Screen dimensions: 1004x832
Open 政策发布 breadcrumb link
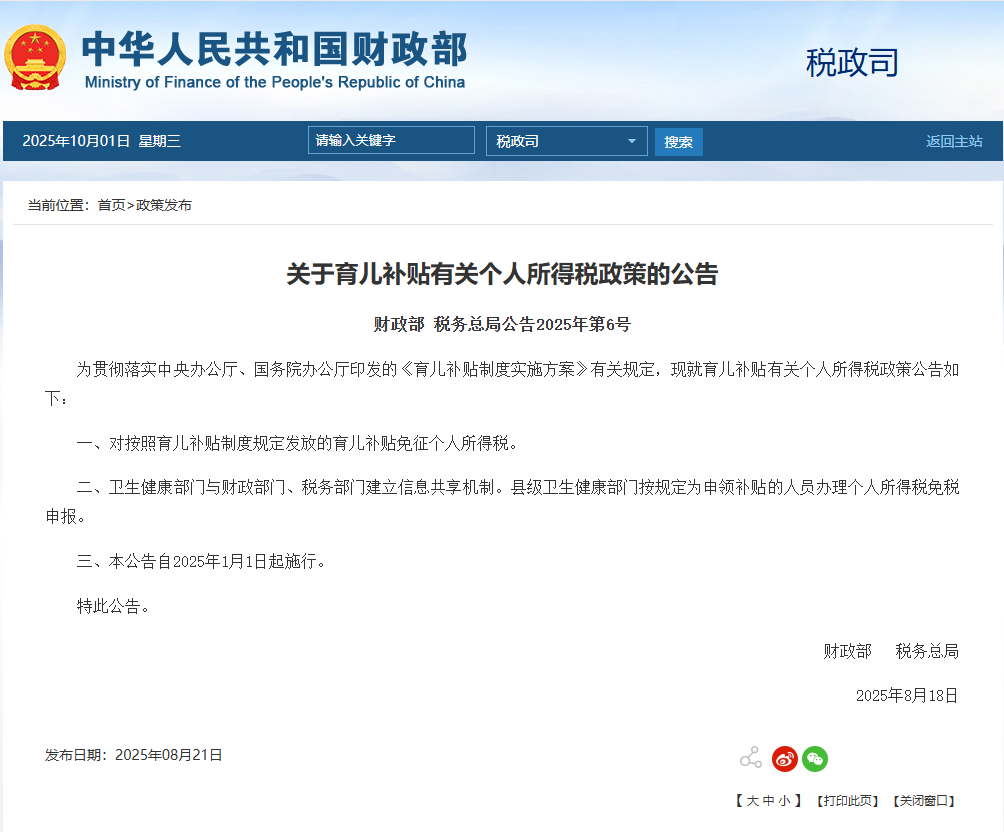click(x=164, y=205)
